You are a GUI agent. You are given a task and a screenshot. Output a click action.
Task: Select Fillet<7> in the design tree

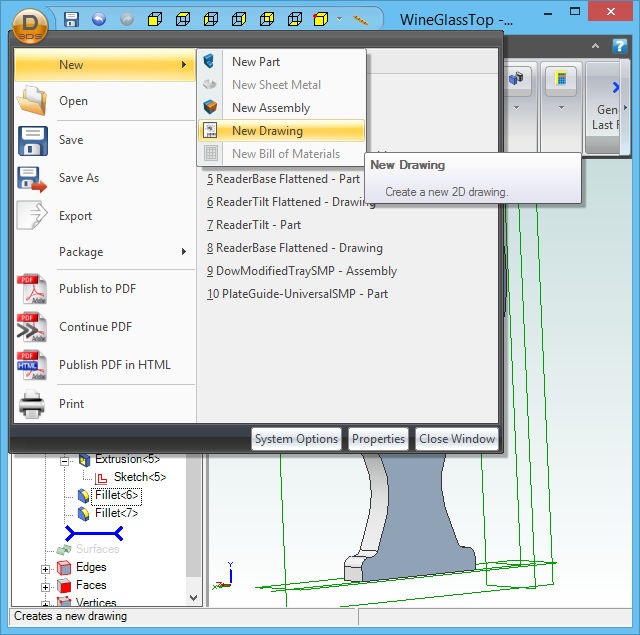point(116,513)
